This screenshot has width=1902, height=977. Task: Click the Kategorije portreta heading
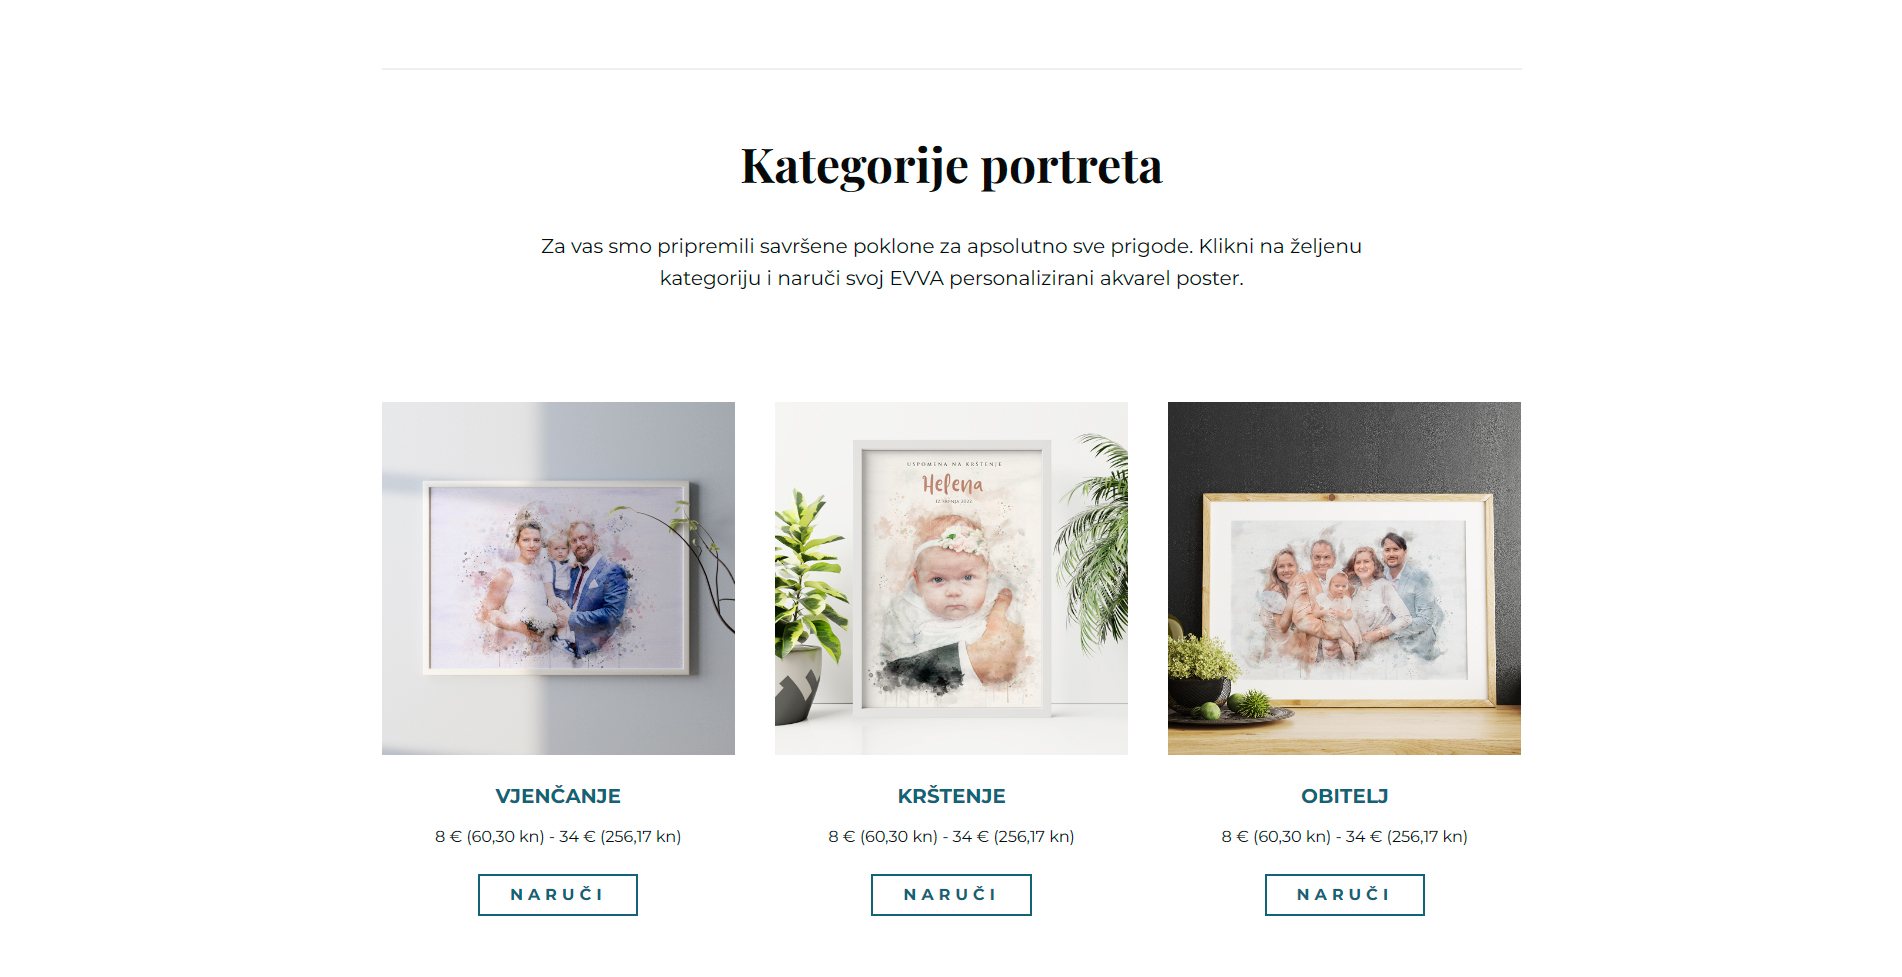[x=951, y=166]
